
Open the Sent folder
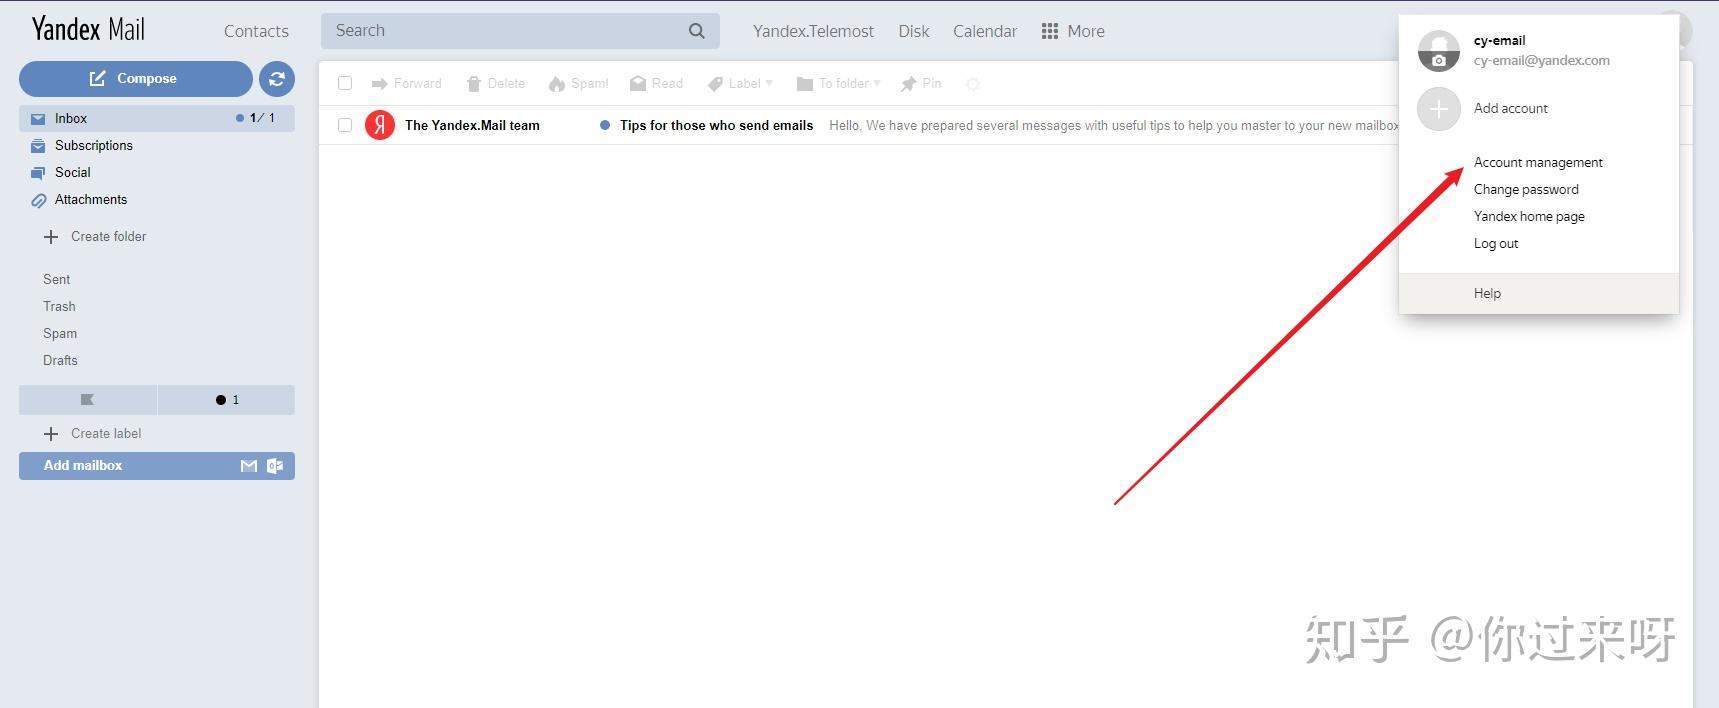click(57, 280)
